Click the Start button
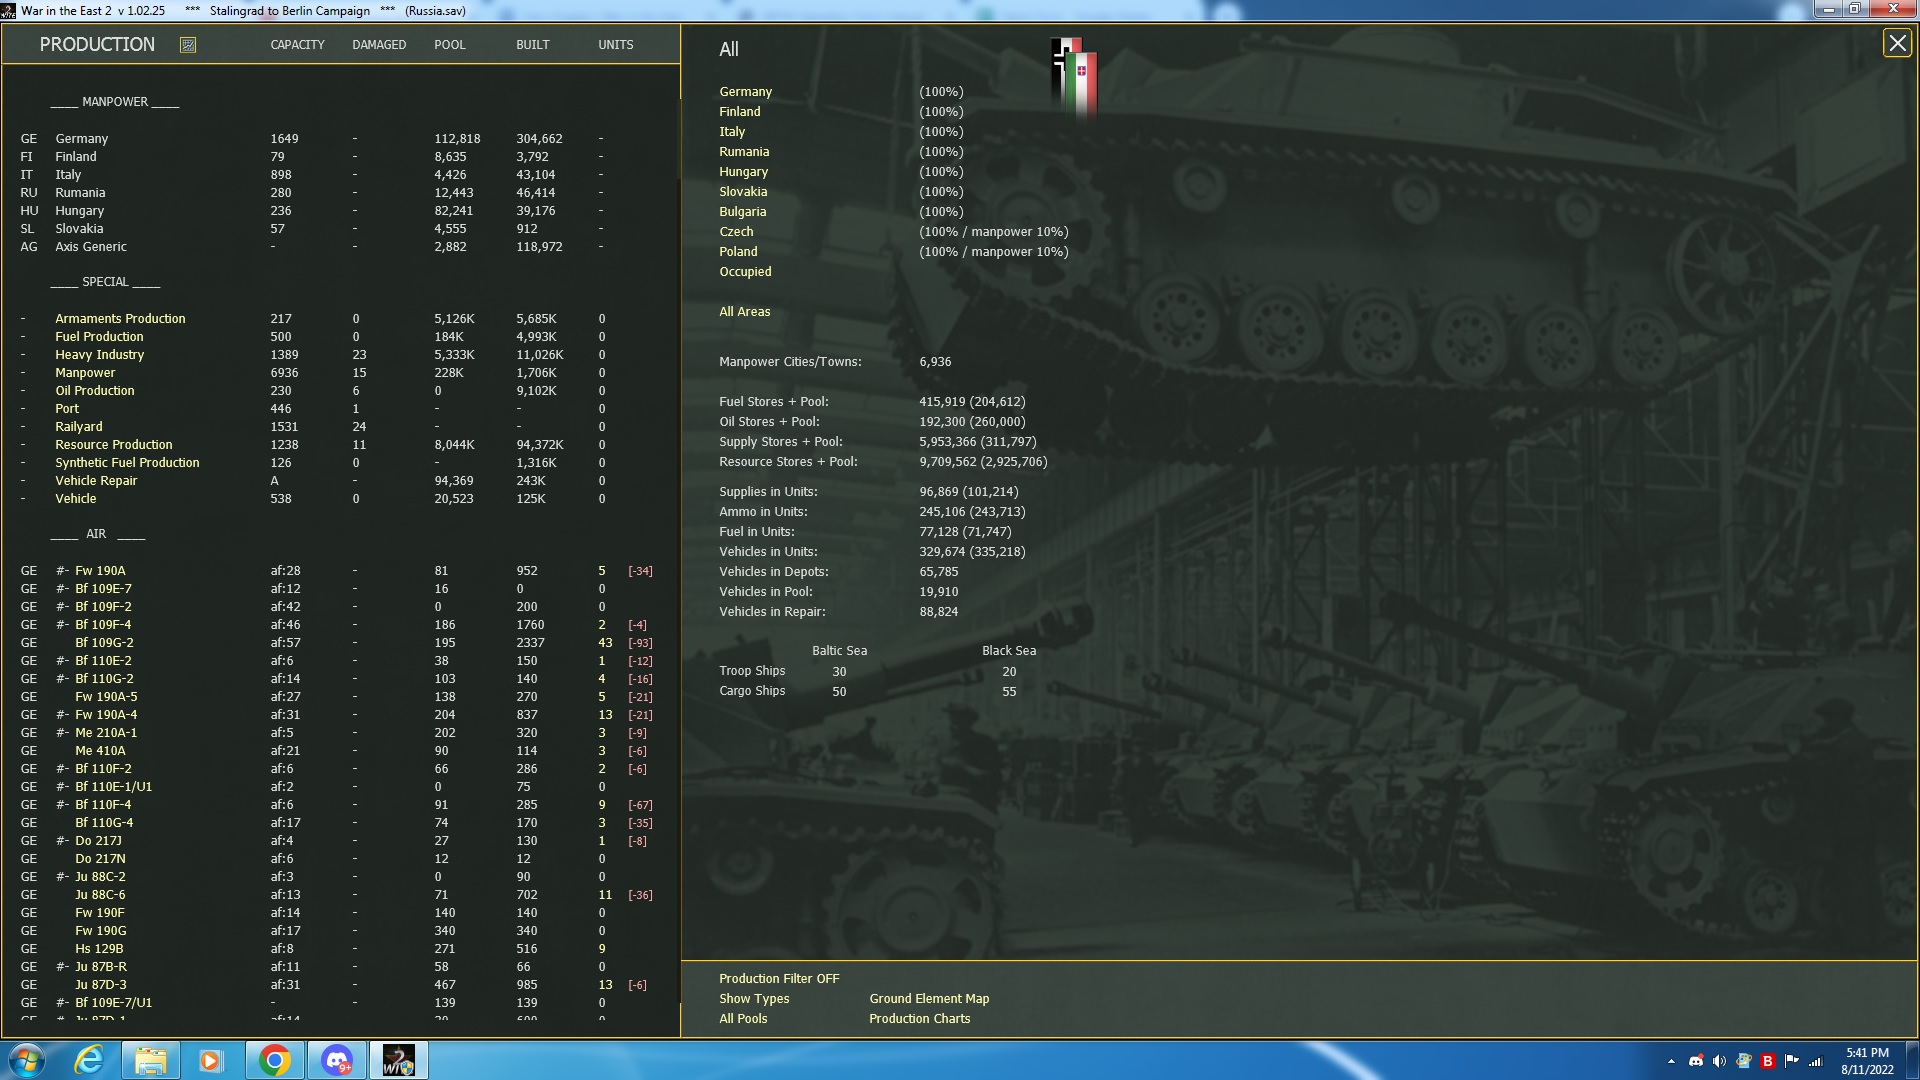Image resolution: width=1920 pixels, height=1080 pixels. tap(26, 1059)
